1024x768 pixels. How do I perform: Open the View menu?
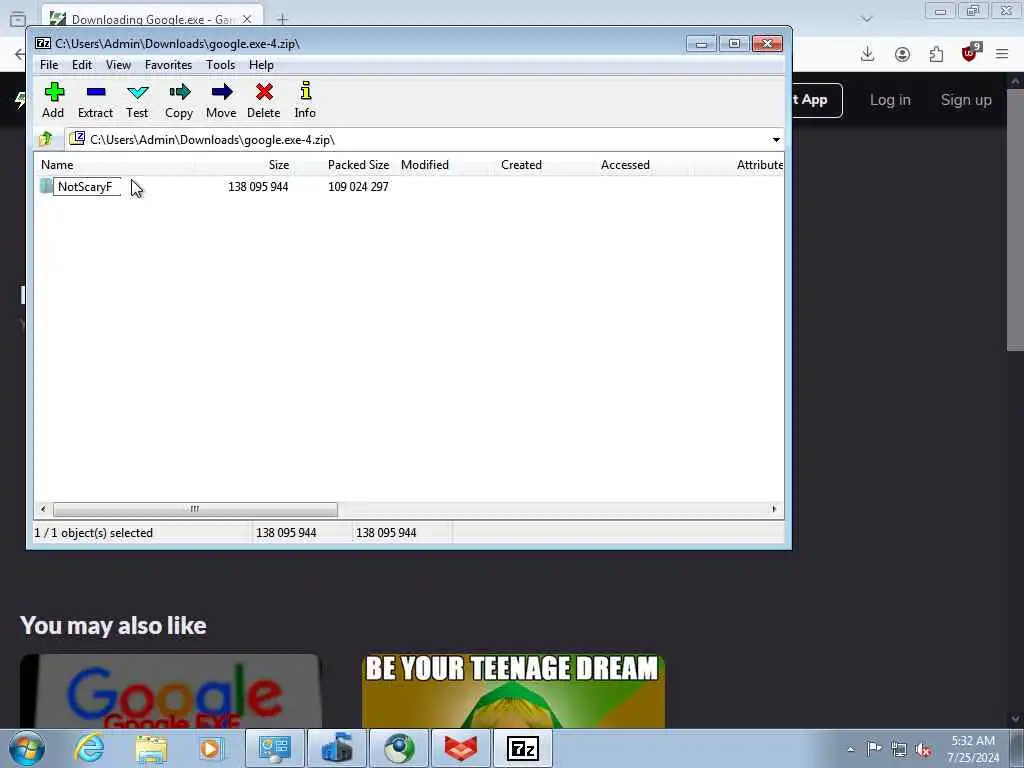pos(118,65)
